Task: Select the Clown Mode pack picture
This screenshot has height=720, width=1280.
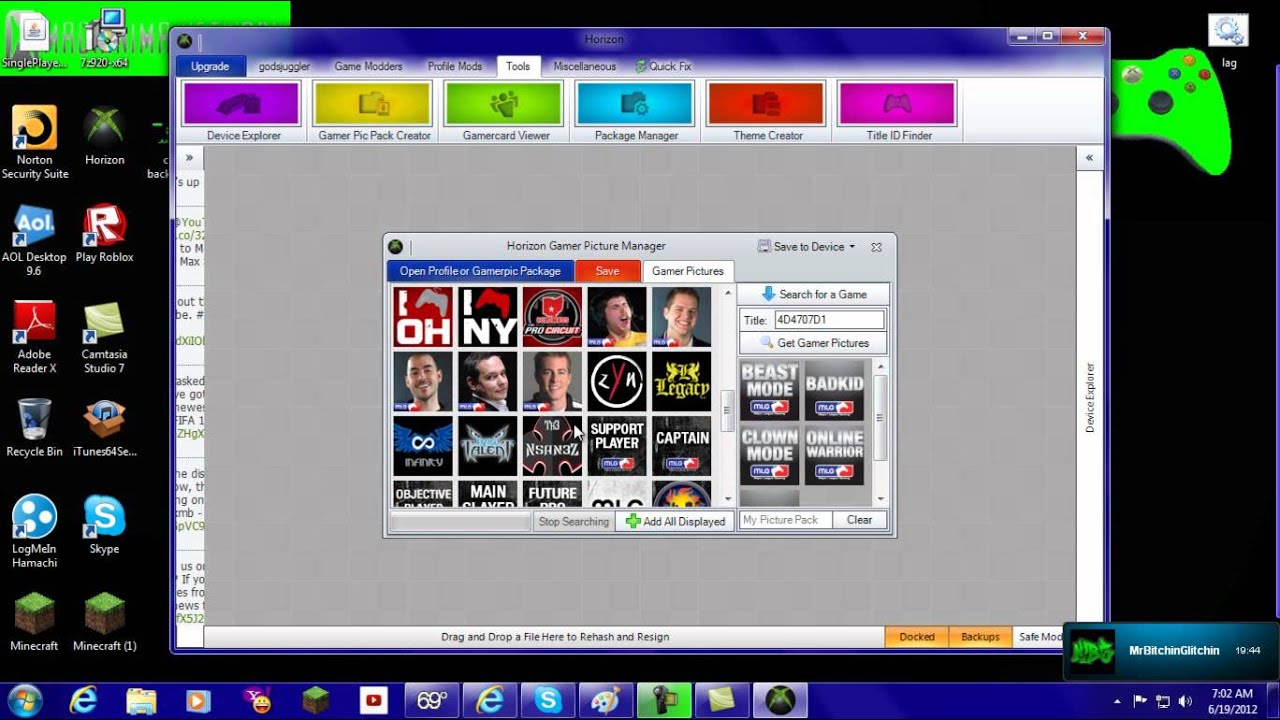Action: 769,455
